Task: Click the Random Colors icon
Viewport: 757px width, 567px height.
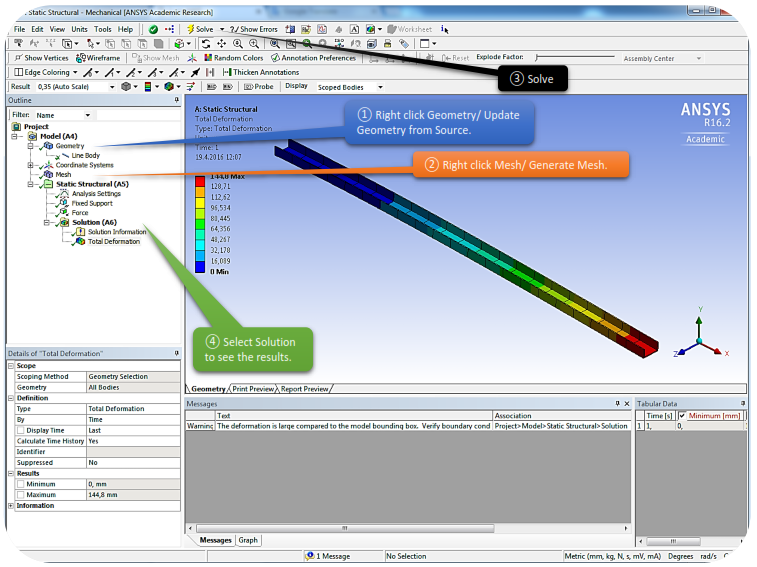Action: tap(233, 58)
